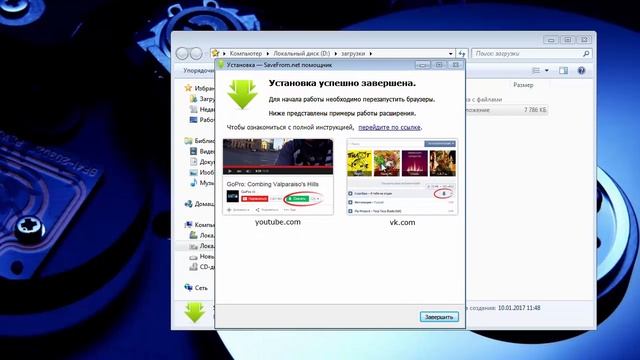640x360 pixels.
Task: Click the large green SaveFrom arrow logo
Action: point(242,94)
